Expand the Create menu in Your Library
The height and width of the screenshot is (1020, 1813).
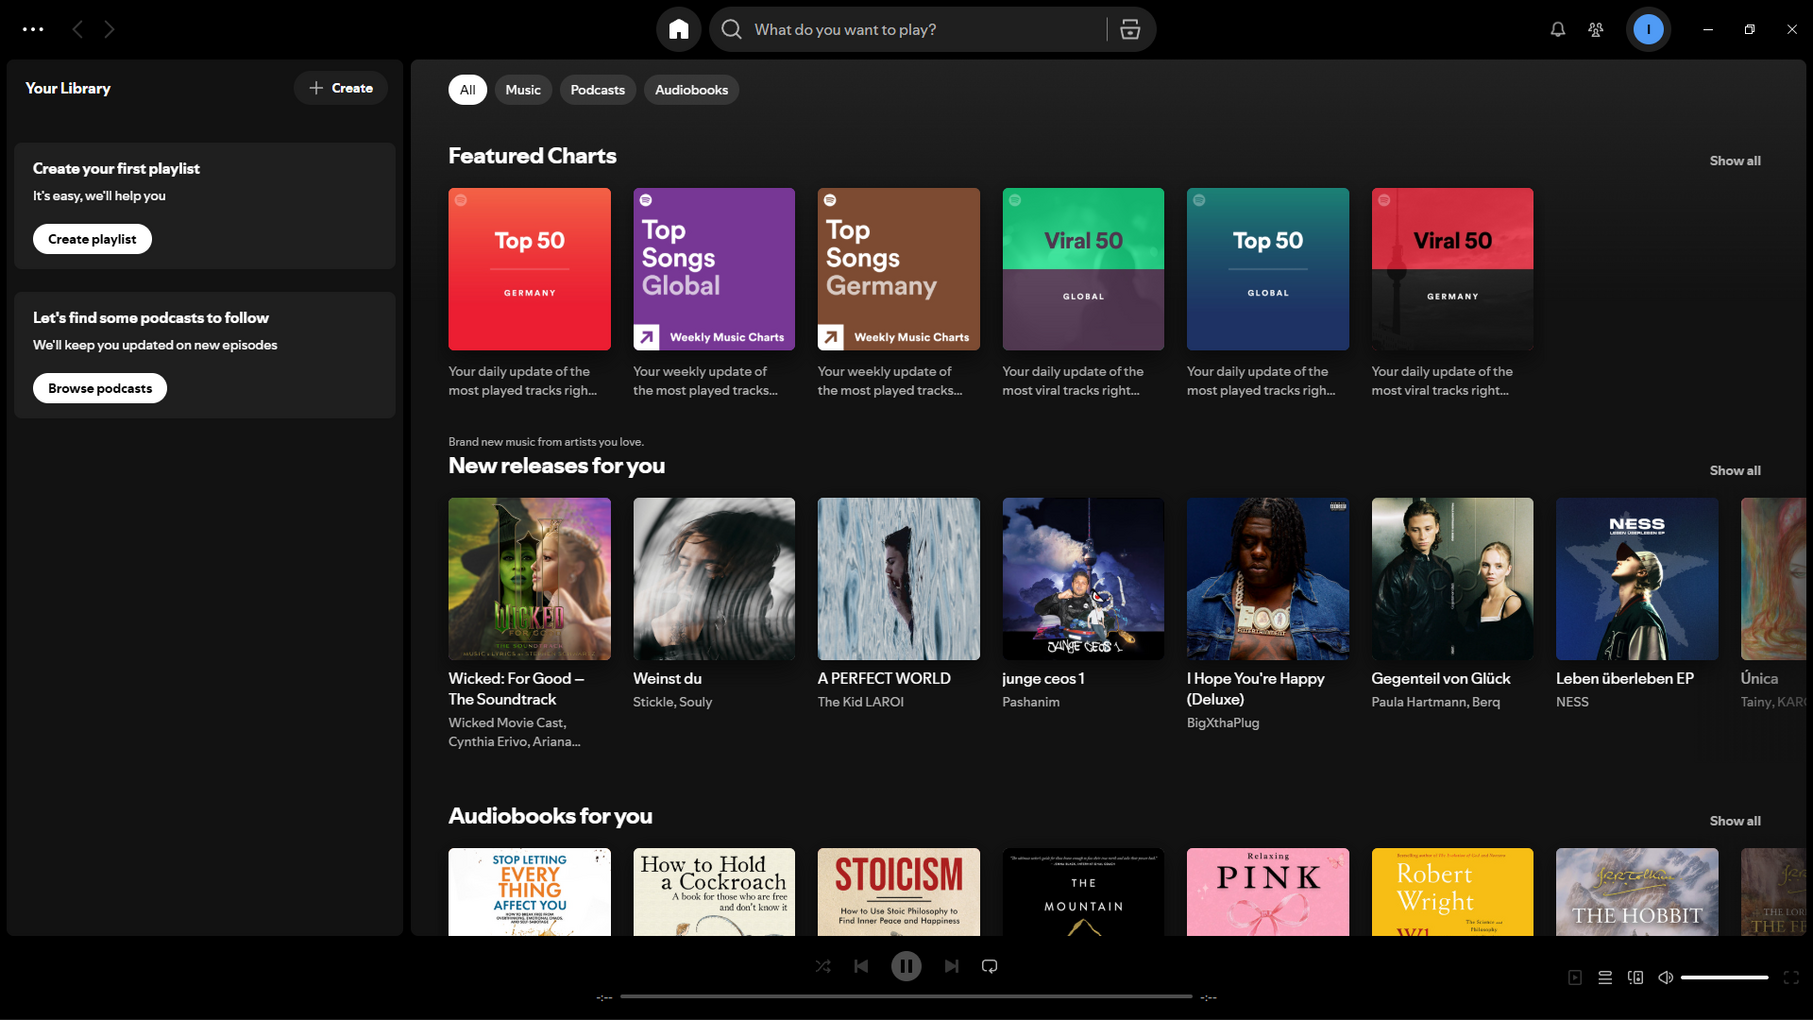[x=341, y=88]
